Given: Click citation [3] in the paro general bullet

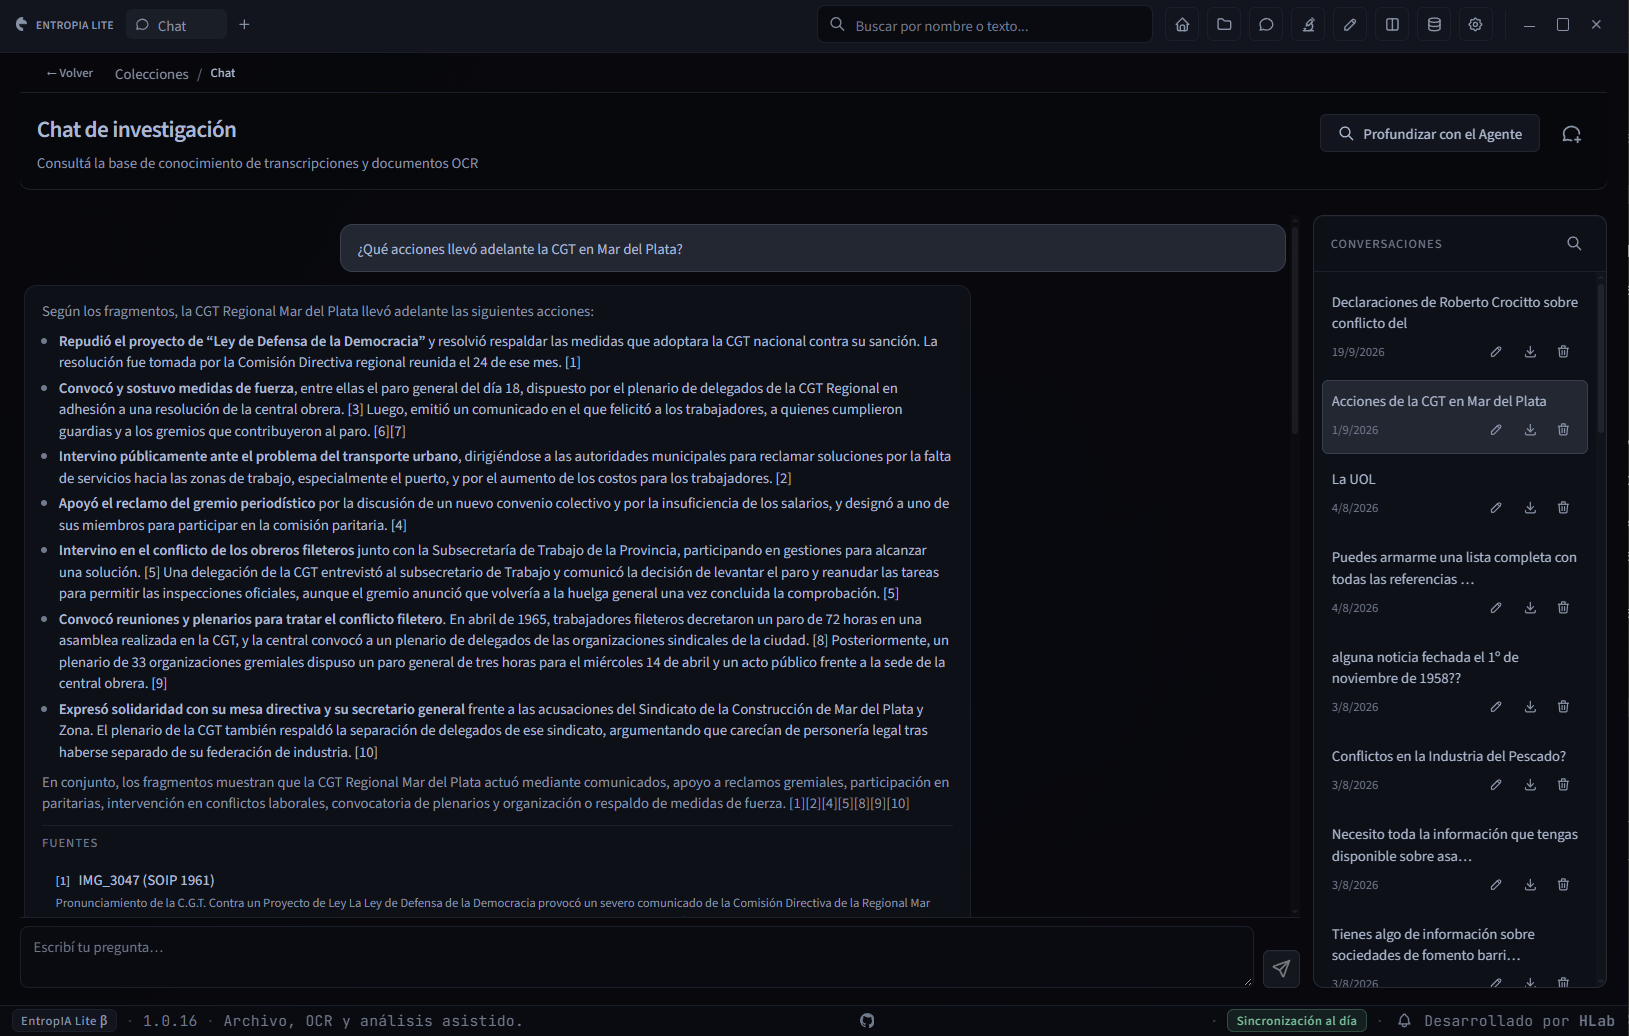Looking at the screenshot, I should (x=355, y=409).
